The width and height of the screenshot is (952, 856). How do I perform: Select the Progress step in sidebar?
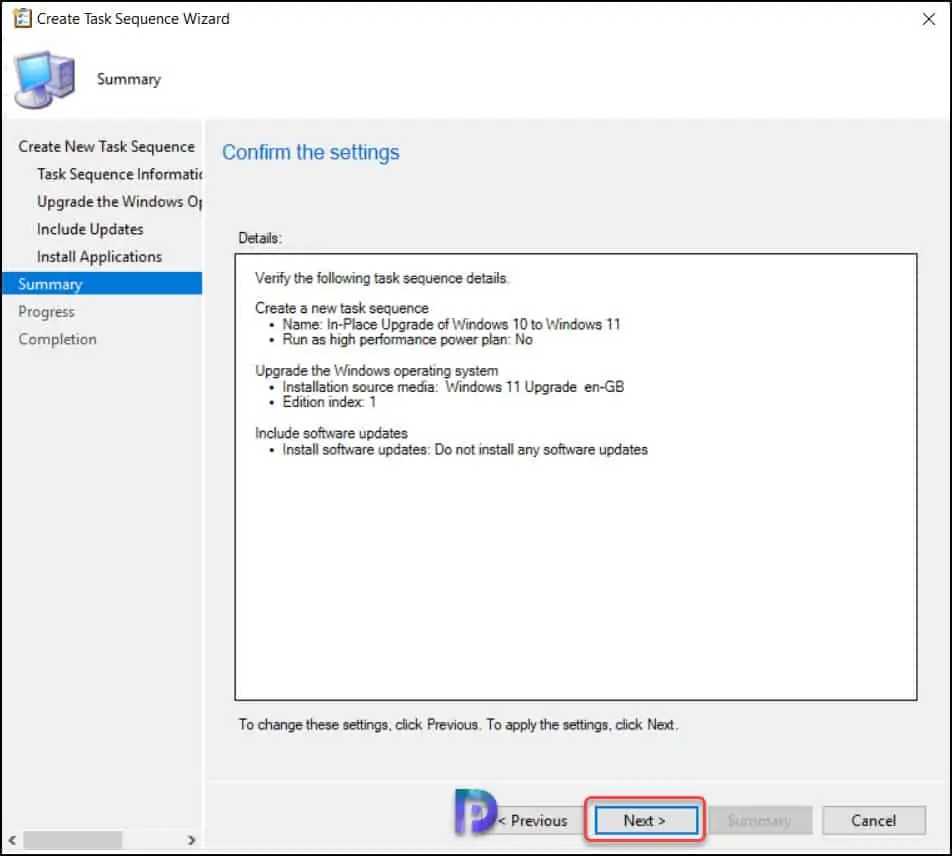[46, 311]
